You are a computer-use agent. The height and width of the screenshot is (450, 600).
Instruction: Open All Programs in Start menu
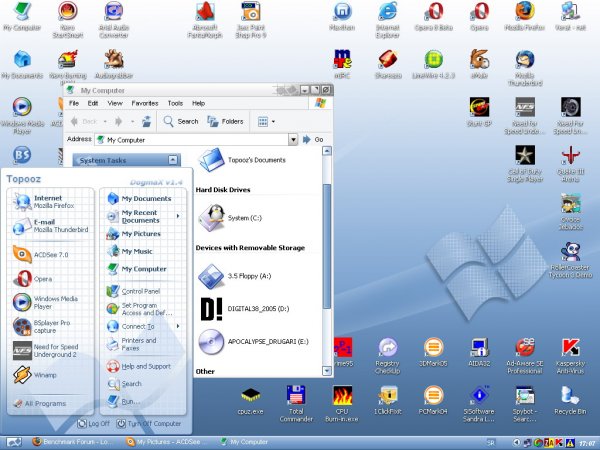tap(40, 403)
